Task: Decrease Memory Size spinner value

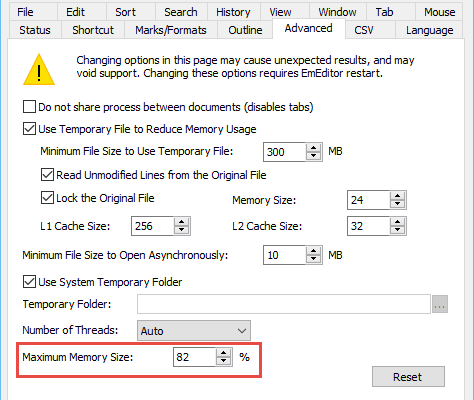Action: coord(397,204)
